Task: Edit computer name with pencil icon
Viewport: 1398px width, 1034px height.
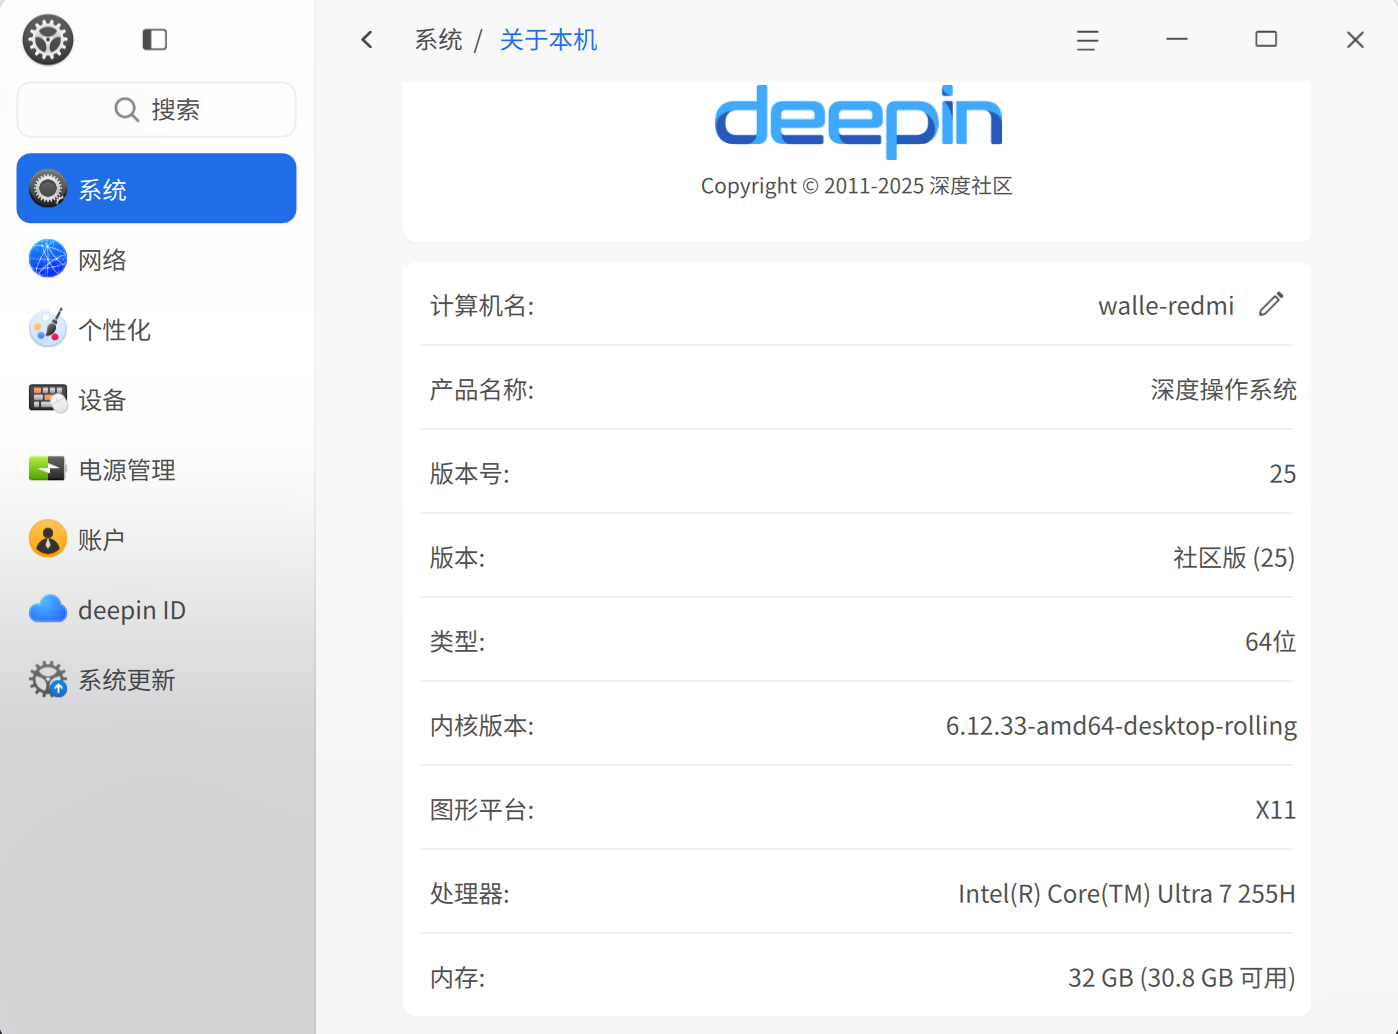Action: coord(1271,304)
